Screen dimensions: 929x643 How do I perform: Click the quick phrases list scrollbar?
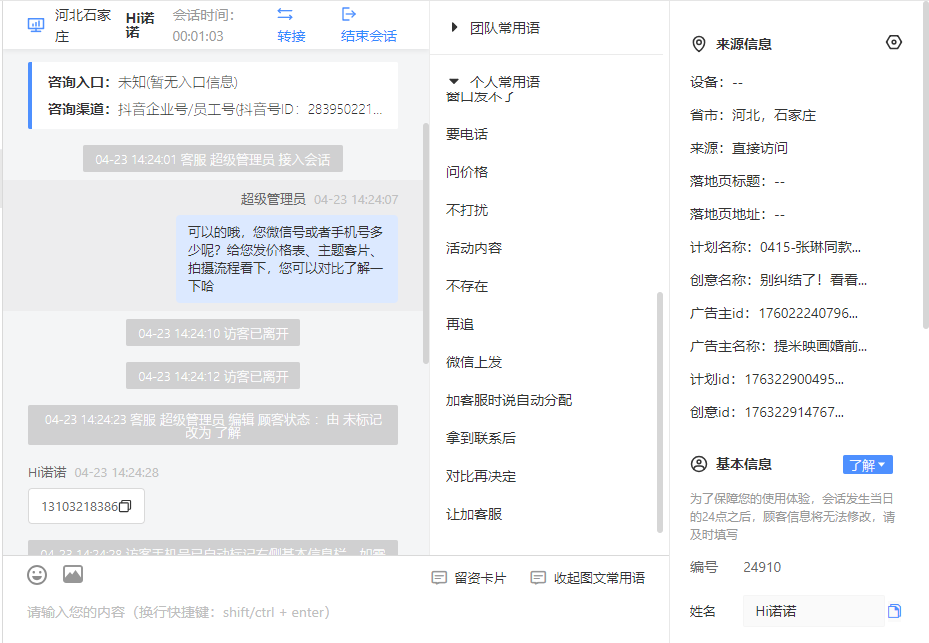point(659,412)
